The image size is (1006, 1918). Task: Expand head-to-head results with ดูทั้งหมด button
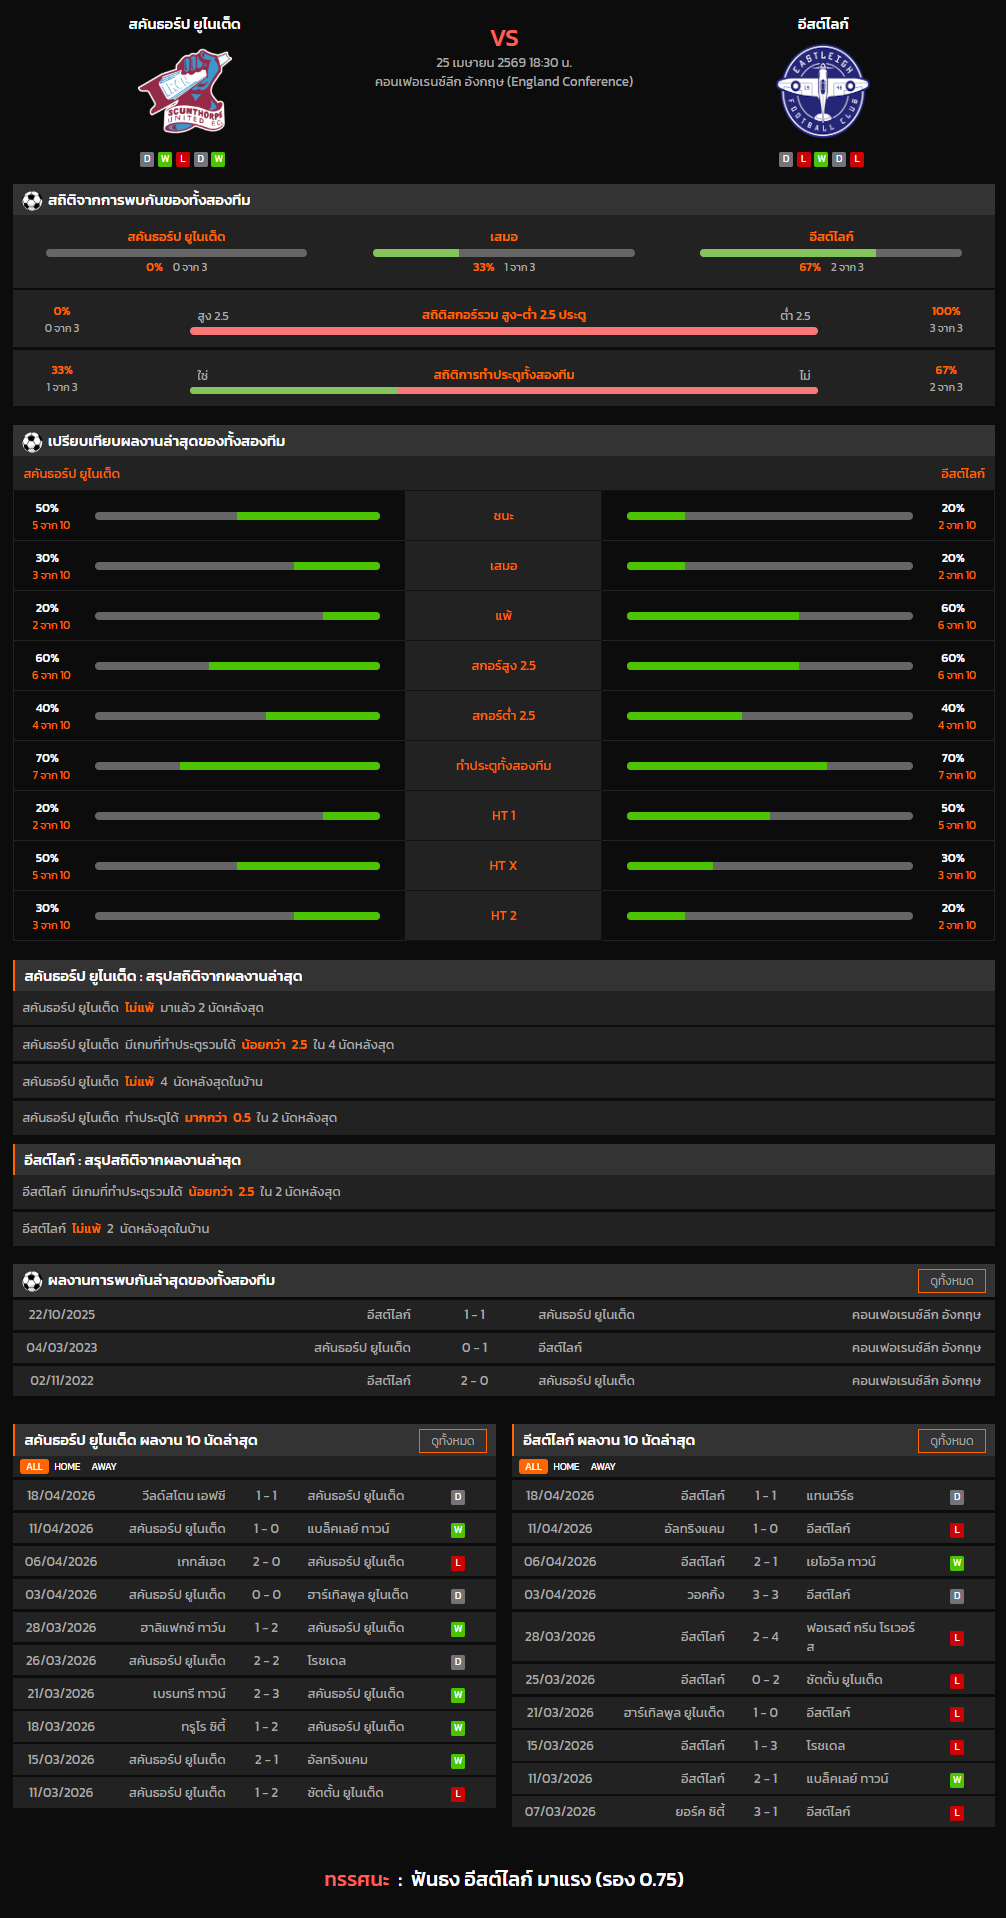[951, 1281]
